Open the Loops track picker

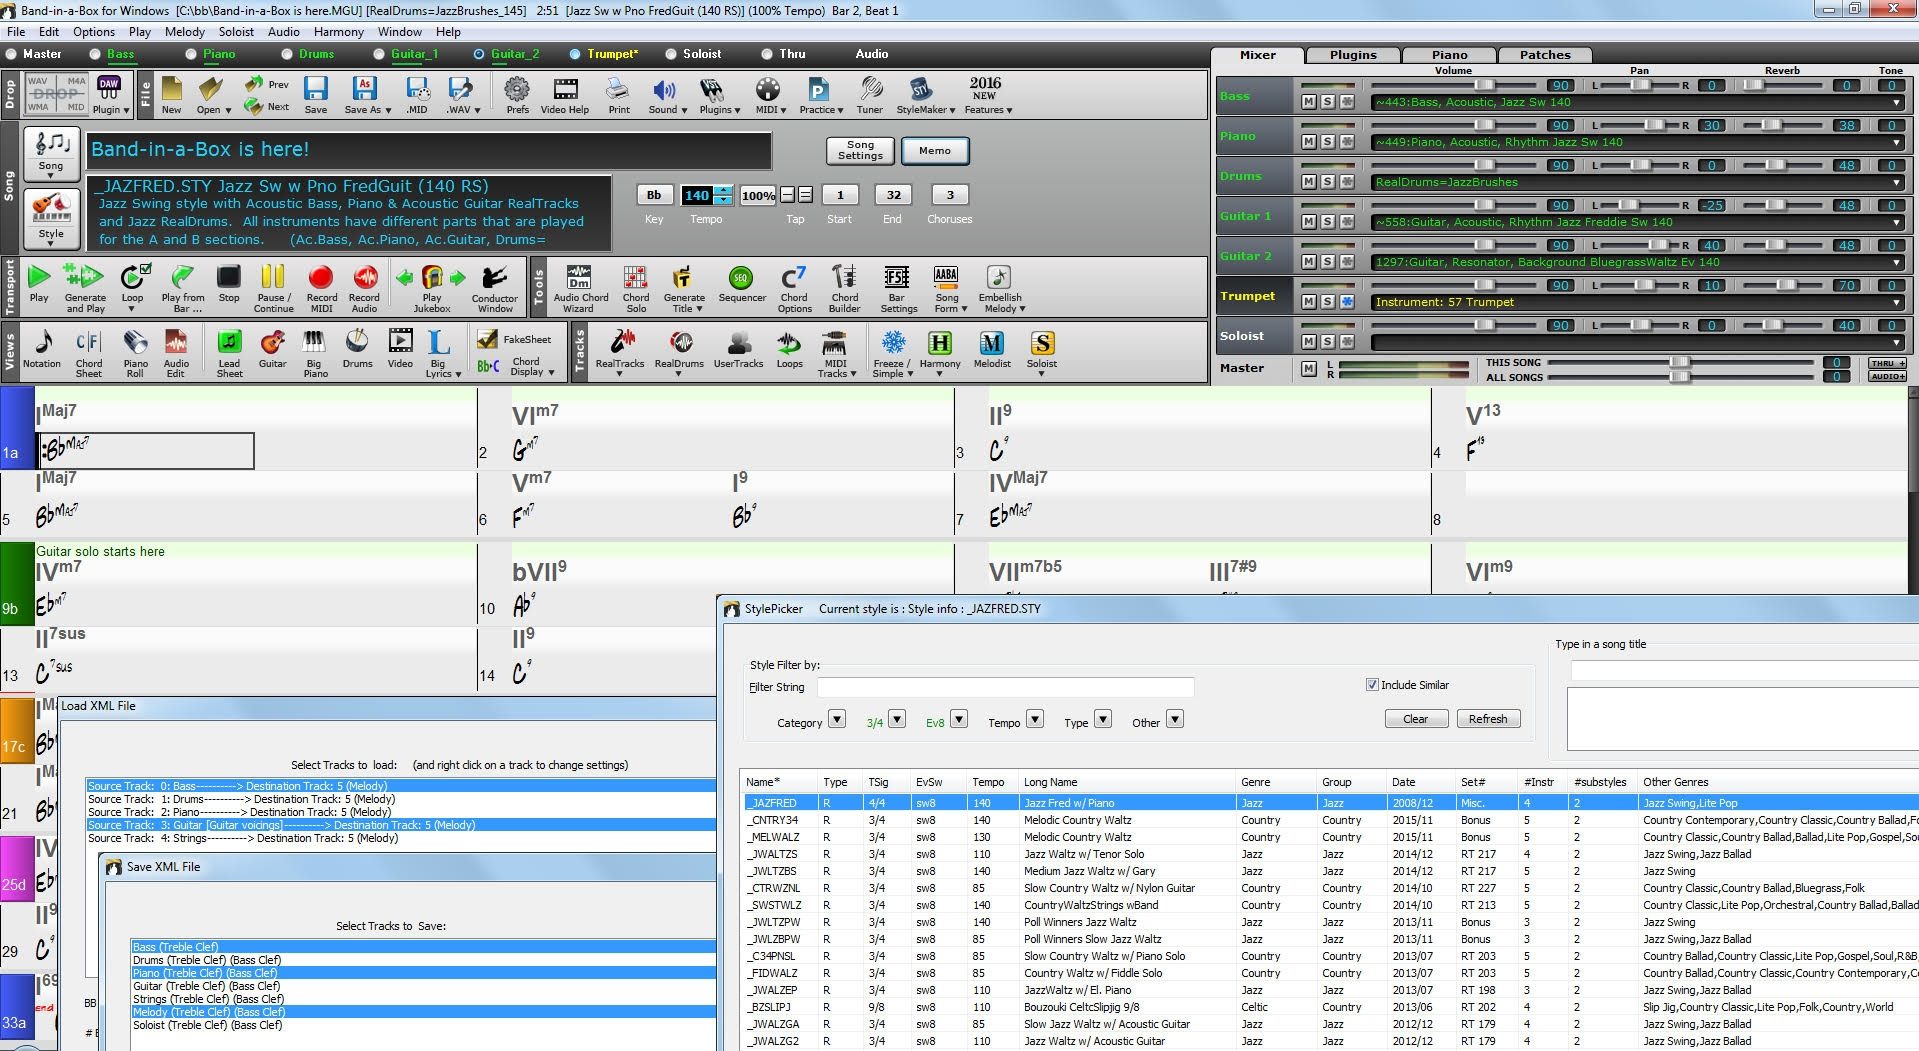pyautogui.click(x=789, y=350)
